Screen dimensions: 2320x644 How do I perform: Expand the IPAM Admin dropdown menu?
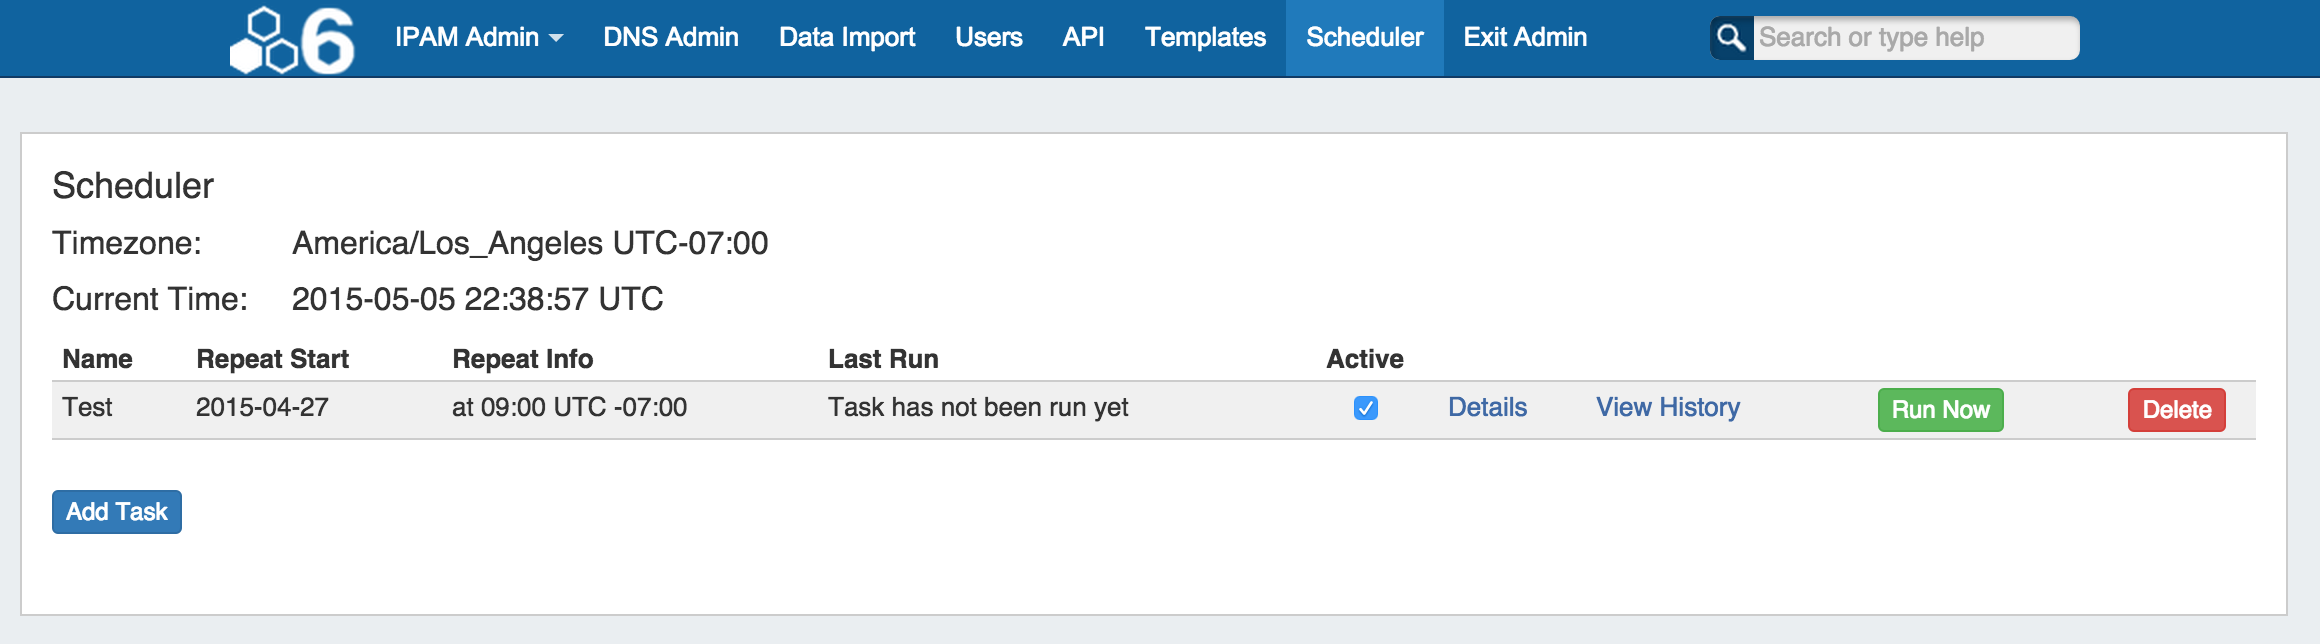478,38
